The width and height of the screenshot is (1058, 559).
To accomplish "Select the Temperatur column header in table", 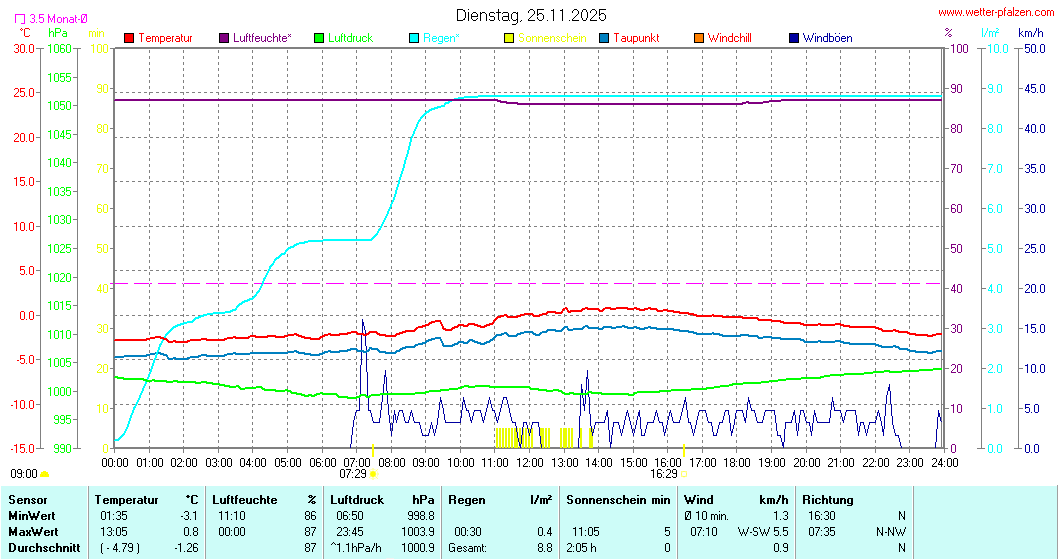I will (127, 499).
